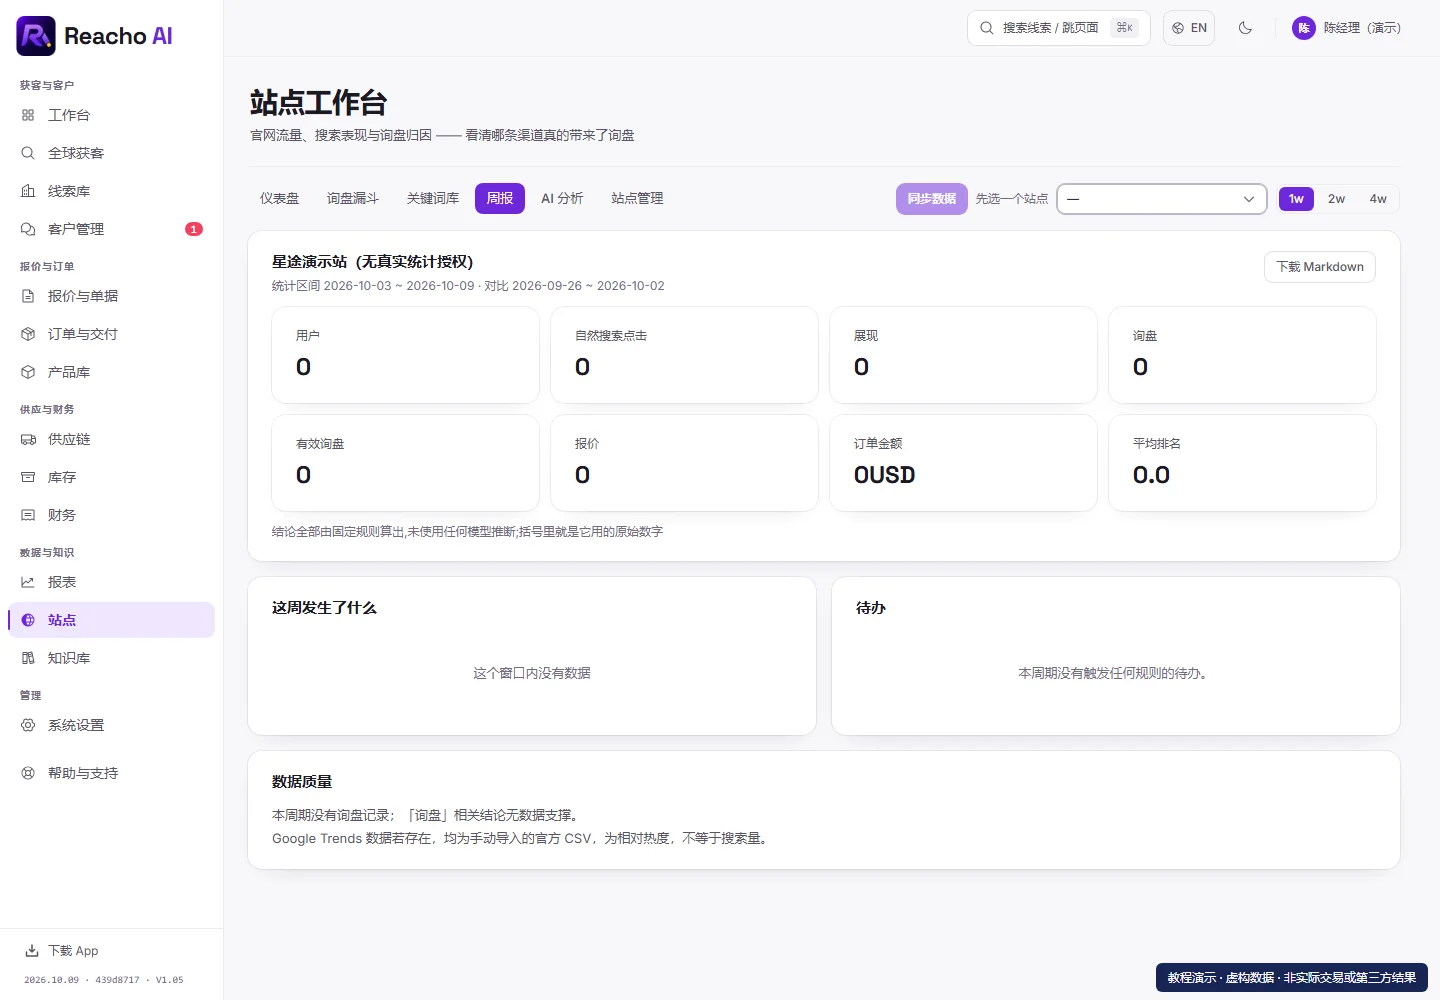Screen dimensions: 1440x1000
Task: Click the 订单与交付 box icon
Action: [x=28, y=334]
